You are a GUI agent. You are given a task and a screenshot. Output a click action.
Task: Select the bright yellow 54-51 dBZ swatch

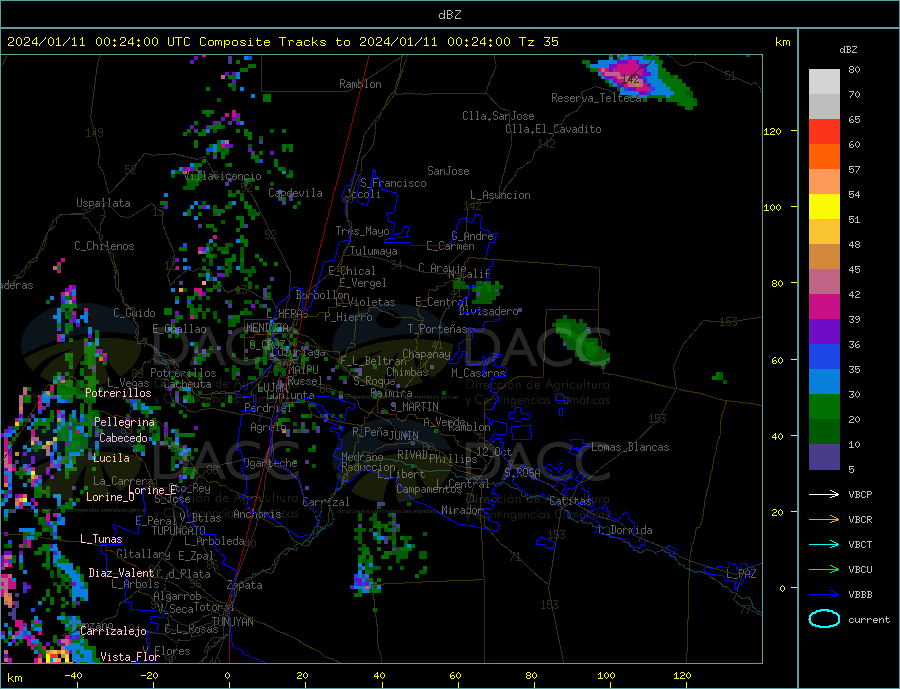tap(824, 207)
